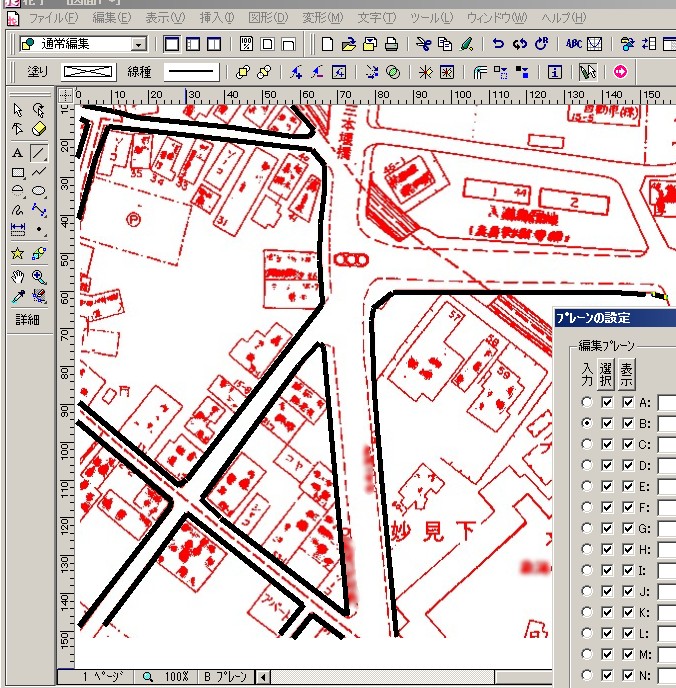Click the 詳細 button in toolbox
Screen dimensions: 676x688
point(28,319)
